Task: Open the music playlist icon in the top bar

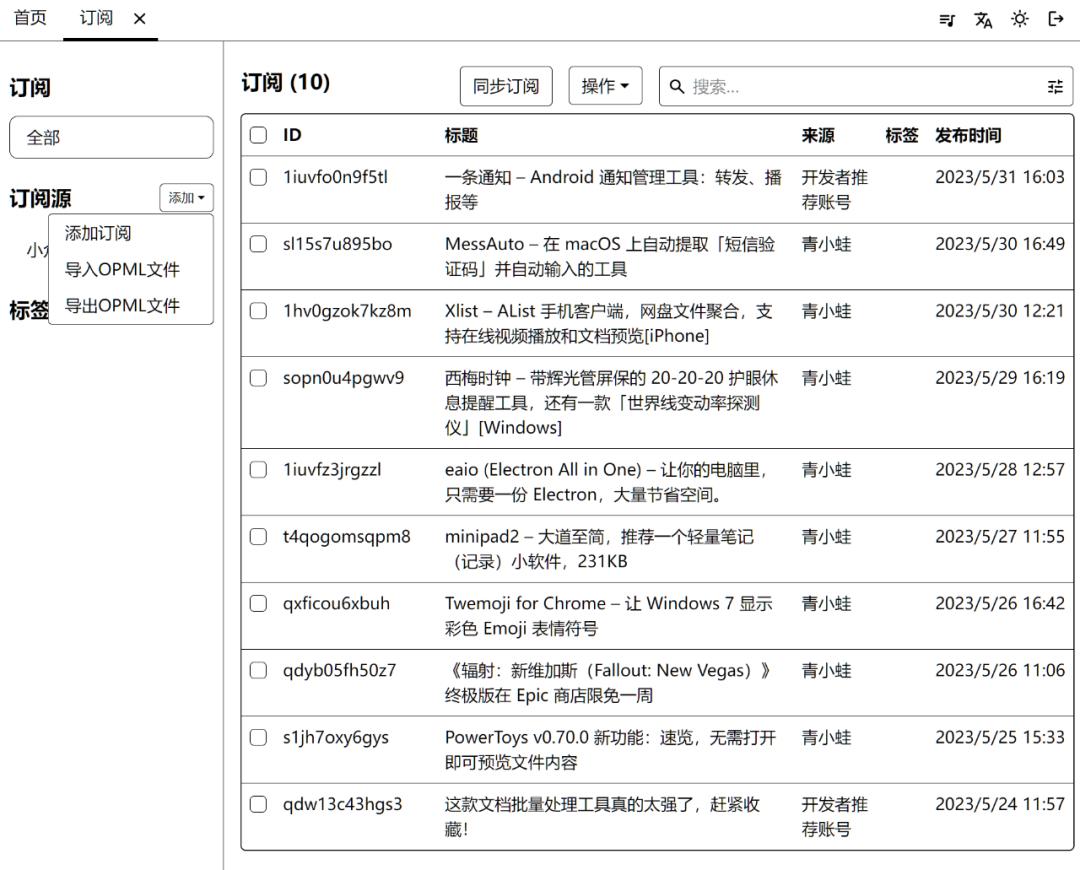Action: (946, 18)
